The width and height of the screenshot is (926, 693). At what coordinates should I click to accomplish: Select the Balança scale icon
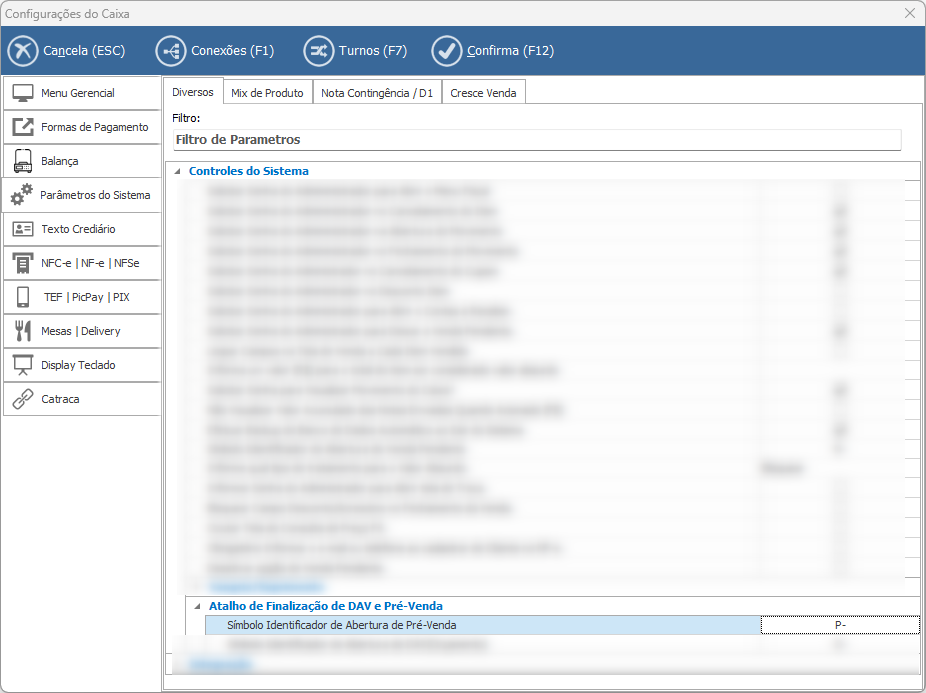[23, 161]
